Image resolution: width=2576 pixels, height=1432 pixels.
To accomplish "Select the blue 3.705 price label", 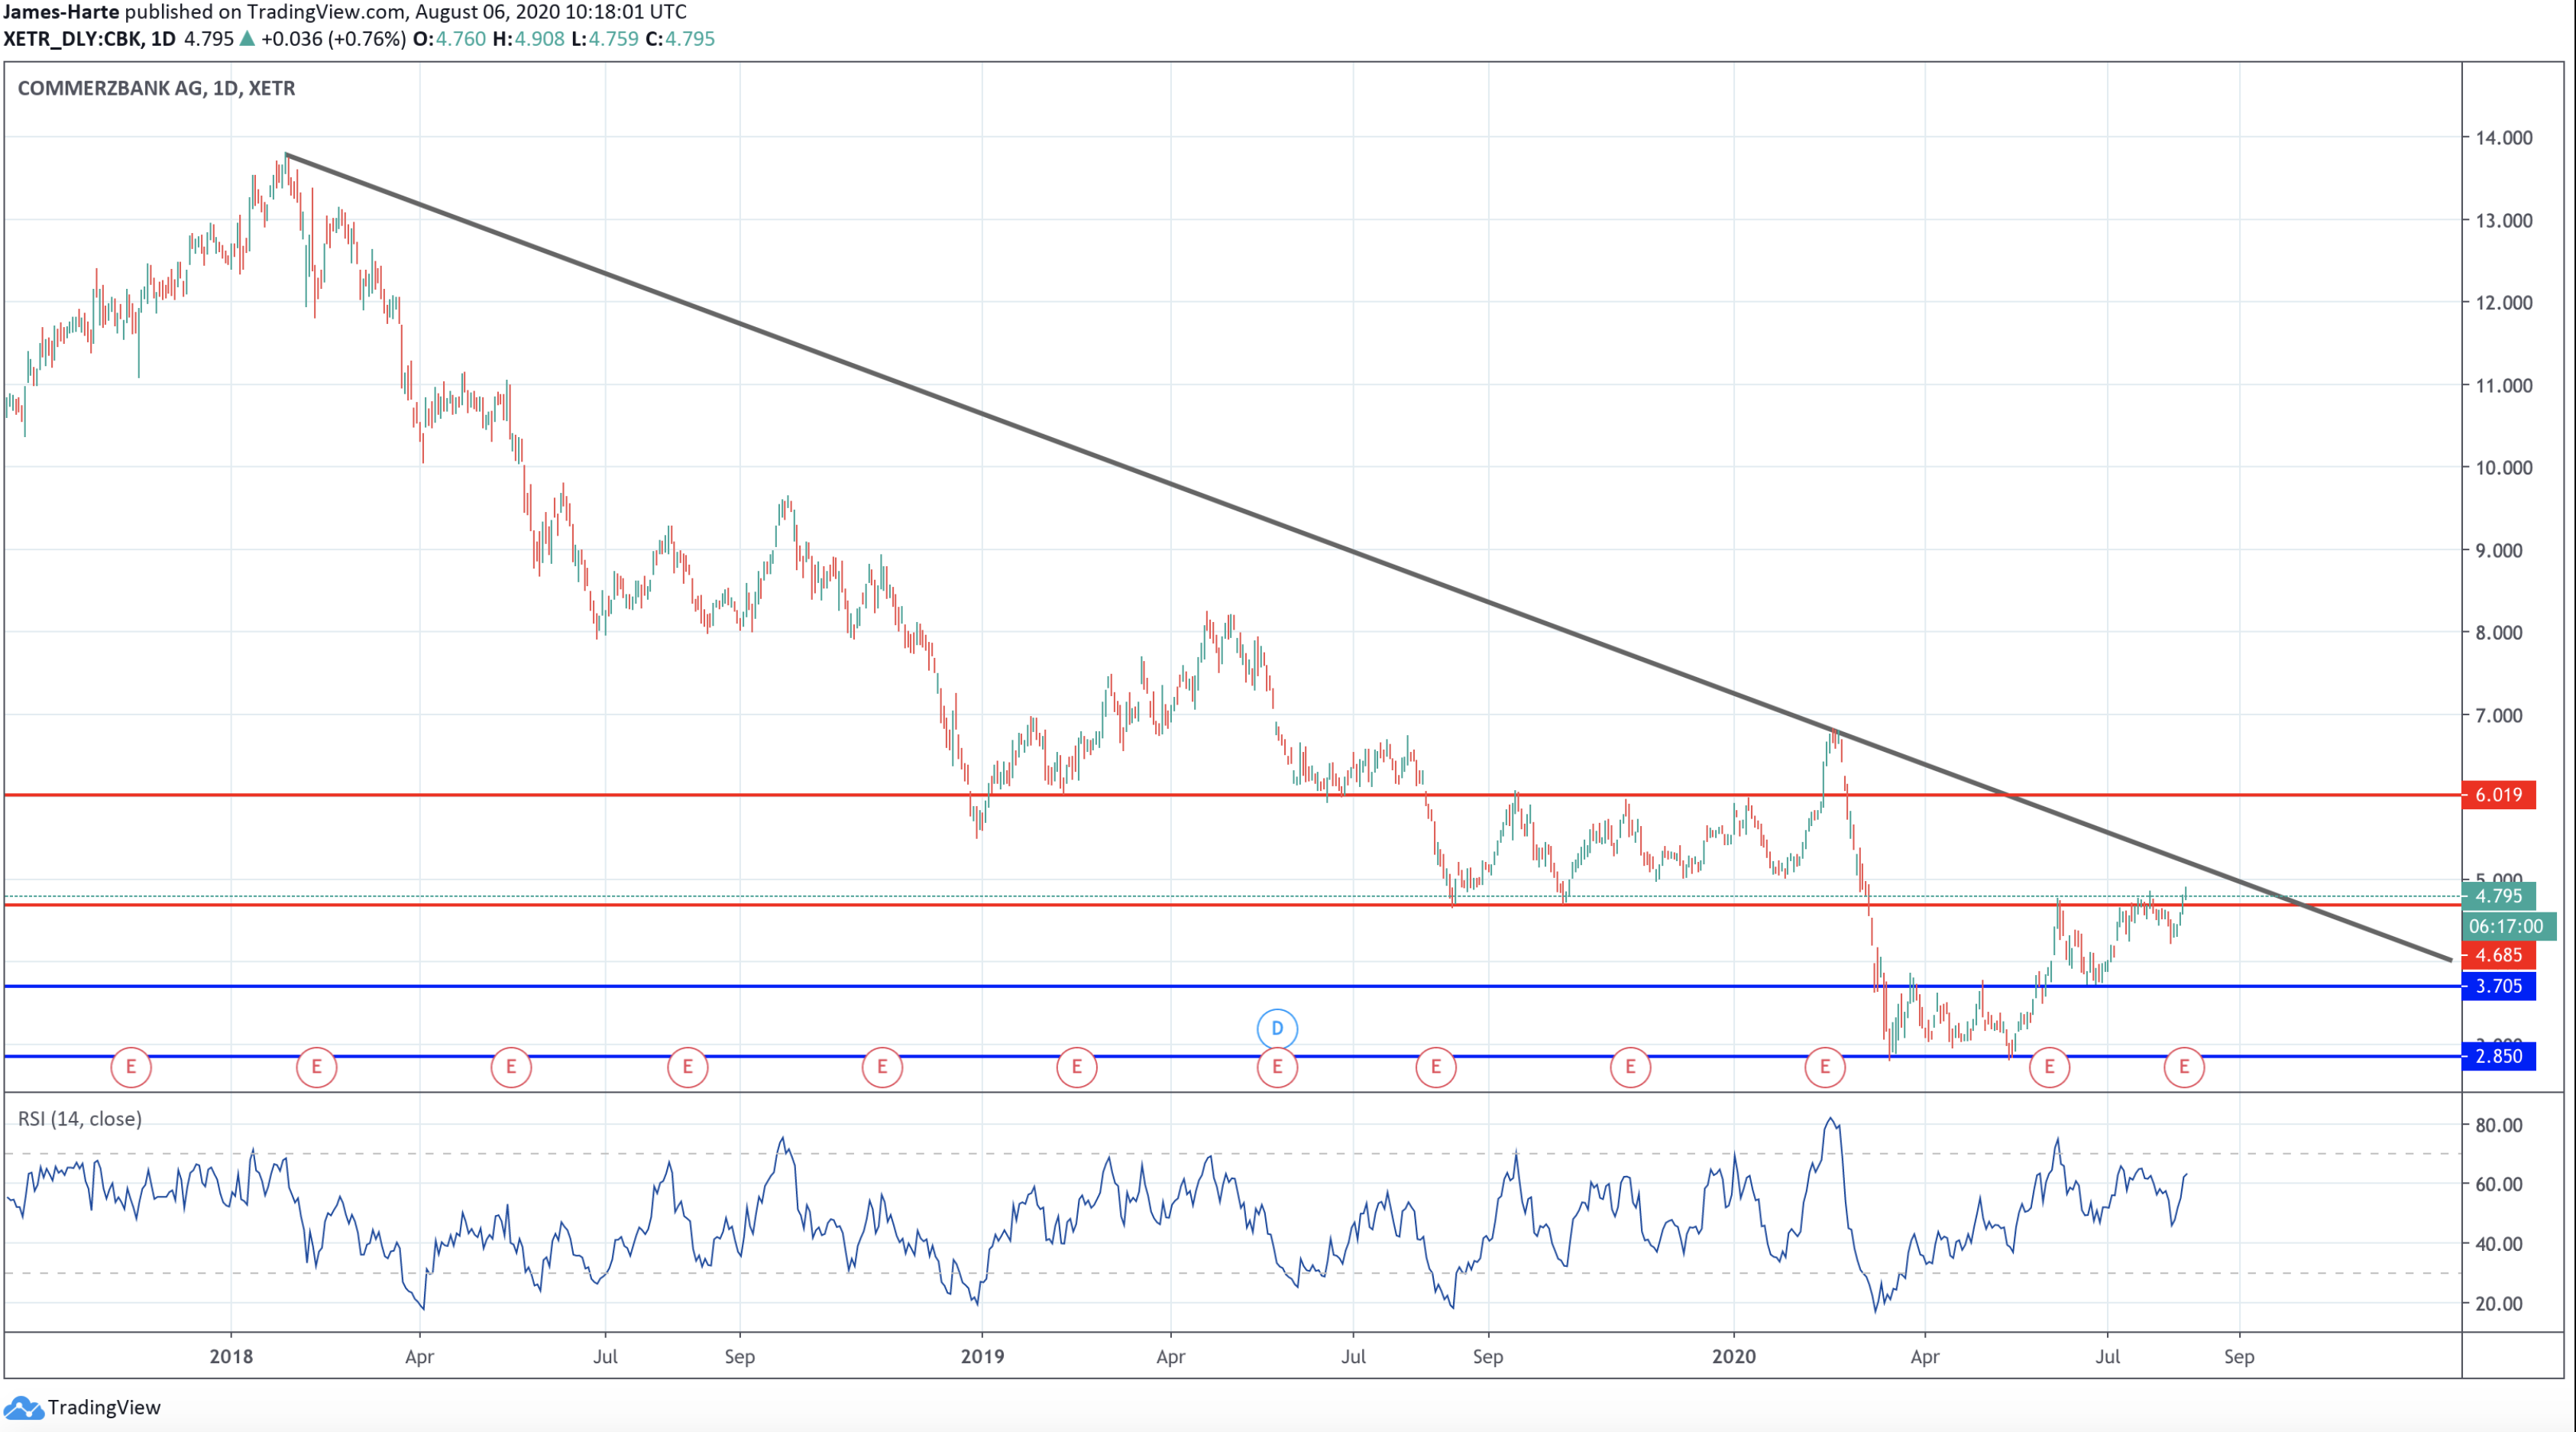I will coord(2498,986).
